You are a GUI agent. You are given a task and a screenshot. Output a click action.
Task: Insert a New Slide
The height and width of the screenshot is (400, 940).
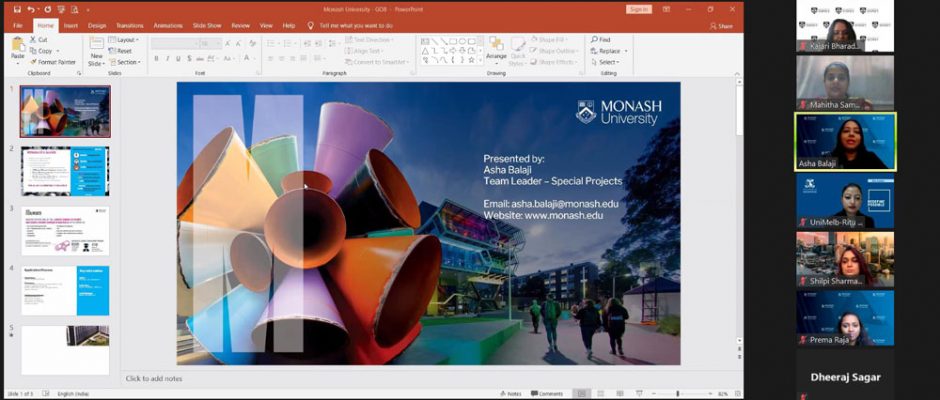[x=97, y=50]
